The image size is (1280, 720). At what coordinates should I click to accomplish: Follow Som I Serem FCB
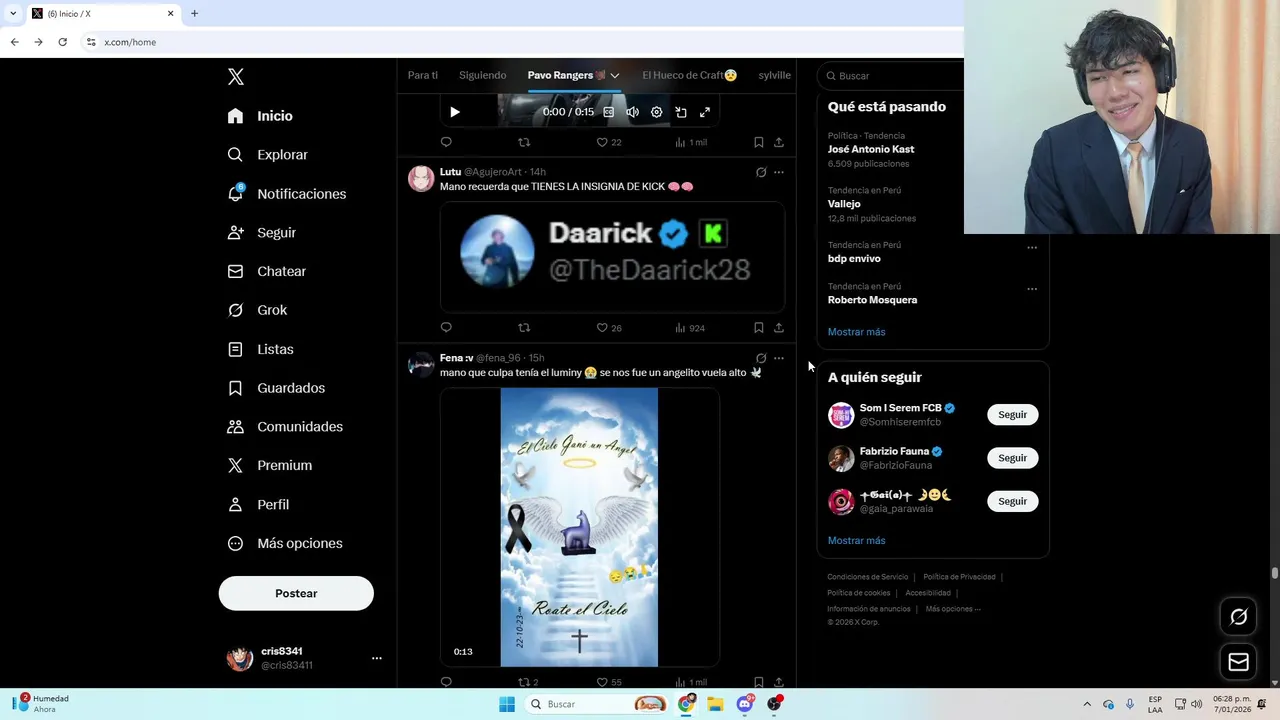tap(1012, 415)
